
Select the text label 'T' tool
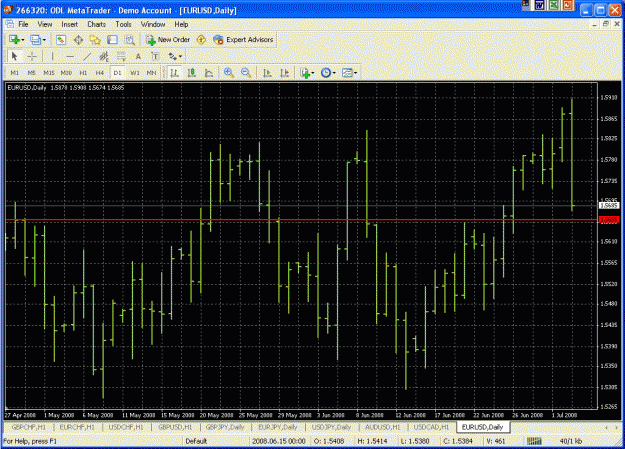click(155, 56)
